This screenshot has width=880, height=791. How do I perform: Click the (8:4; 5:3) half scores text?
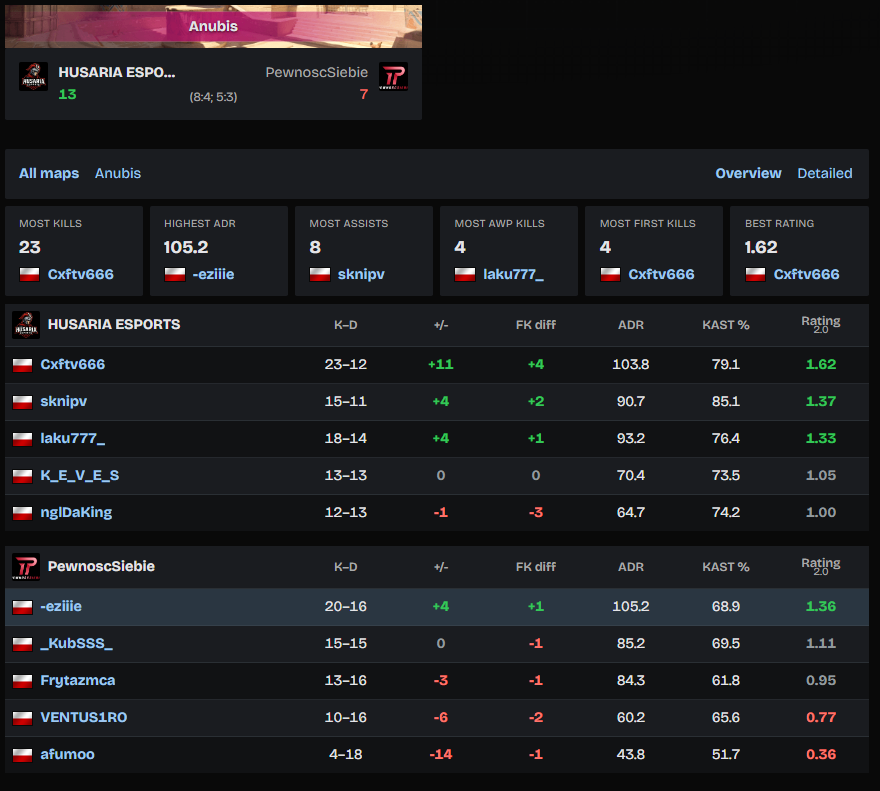[213, 97]
